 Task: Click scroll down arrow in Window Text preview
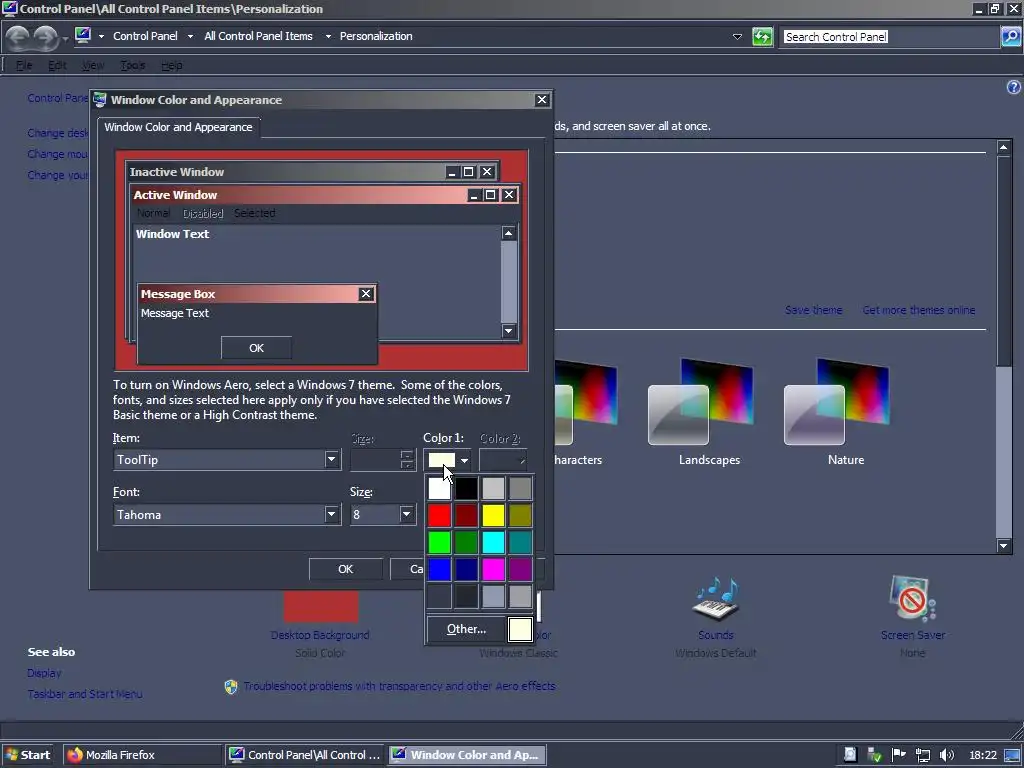pos(509,331)
